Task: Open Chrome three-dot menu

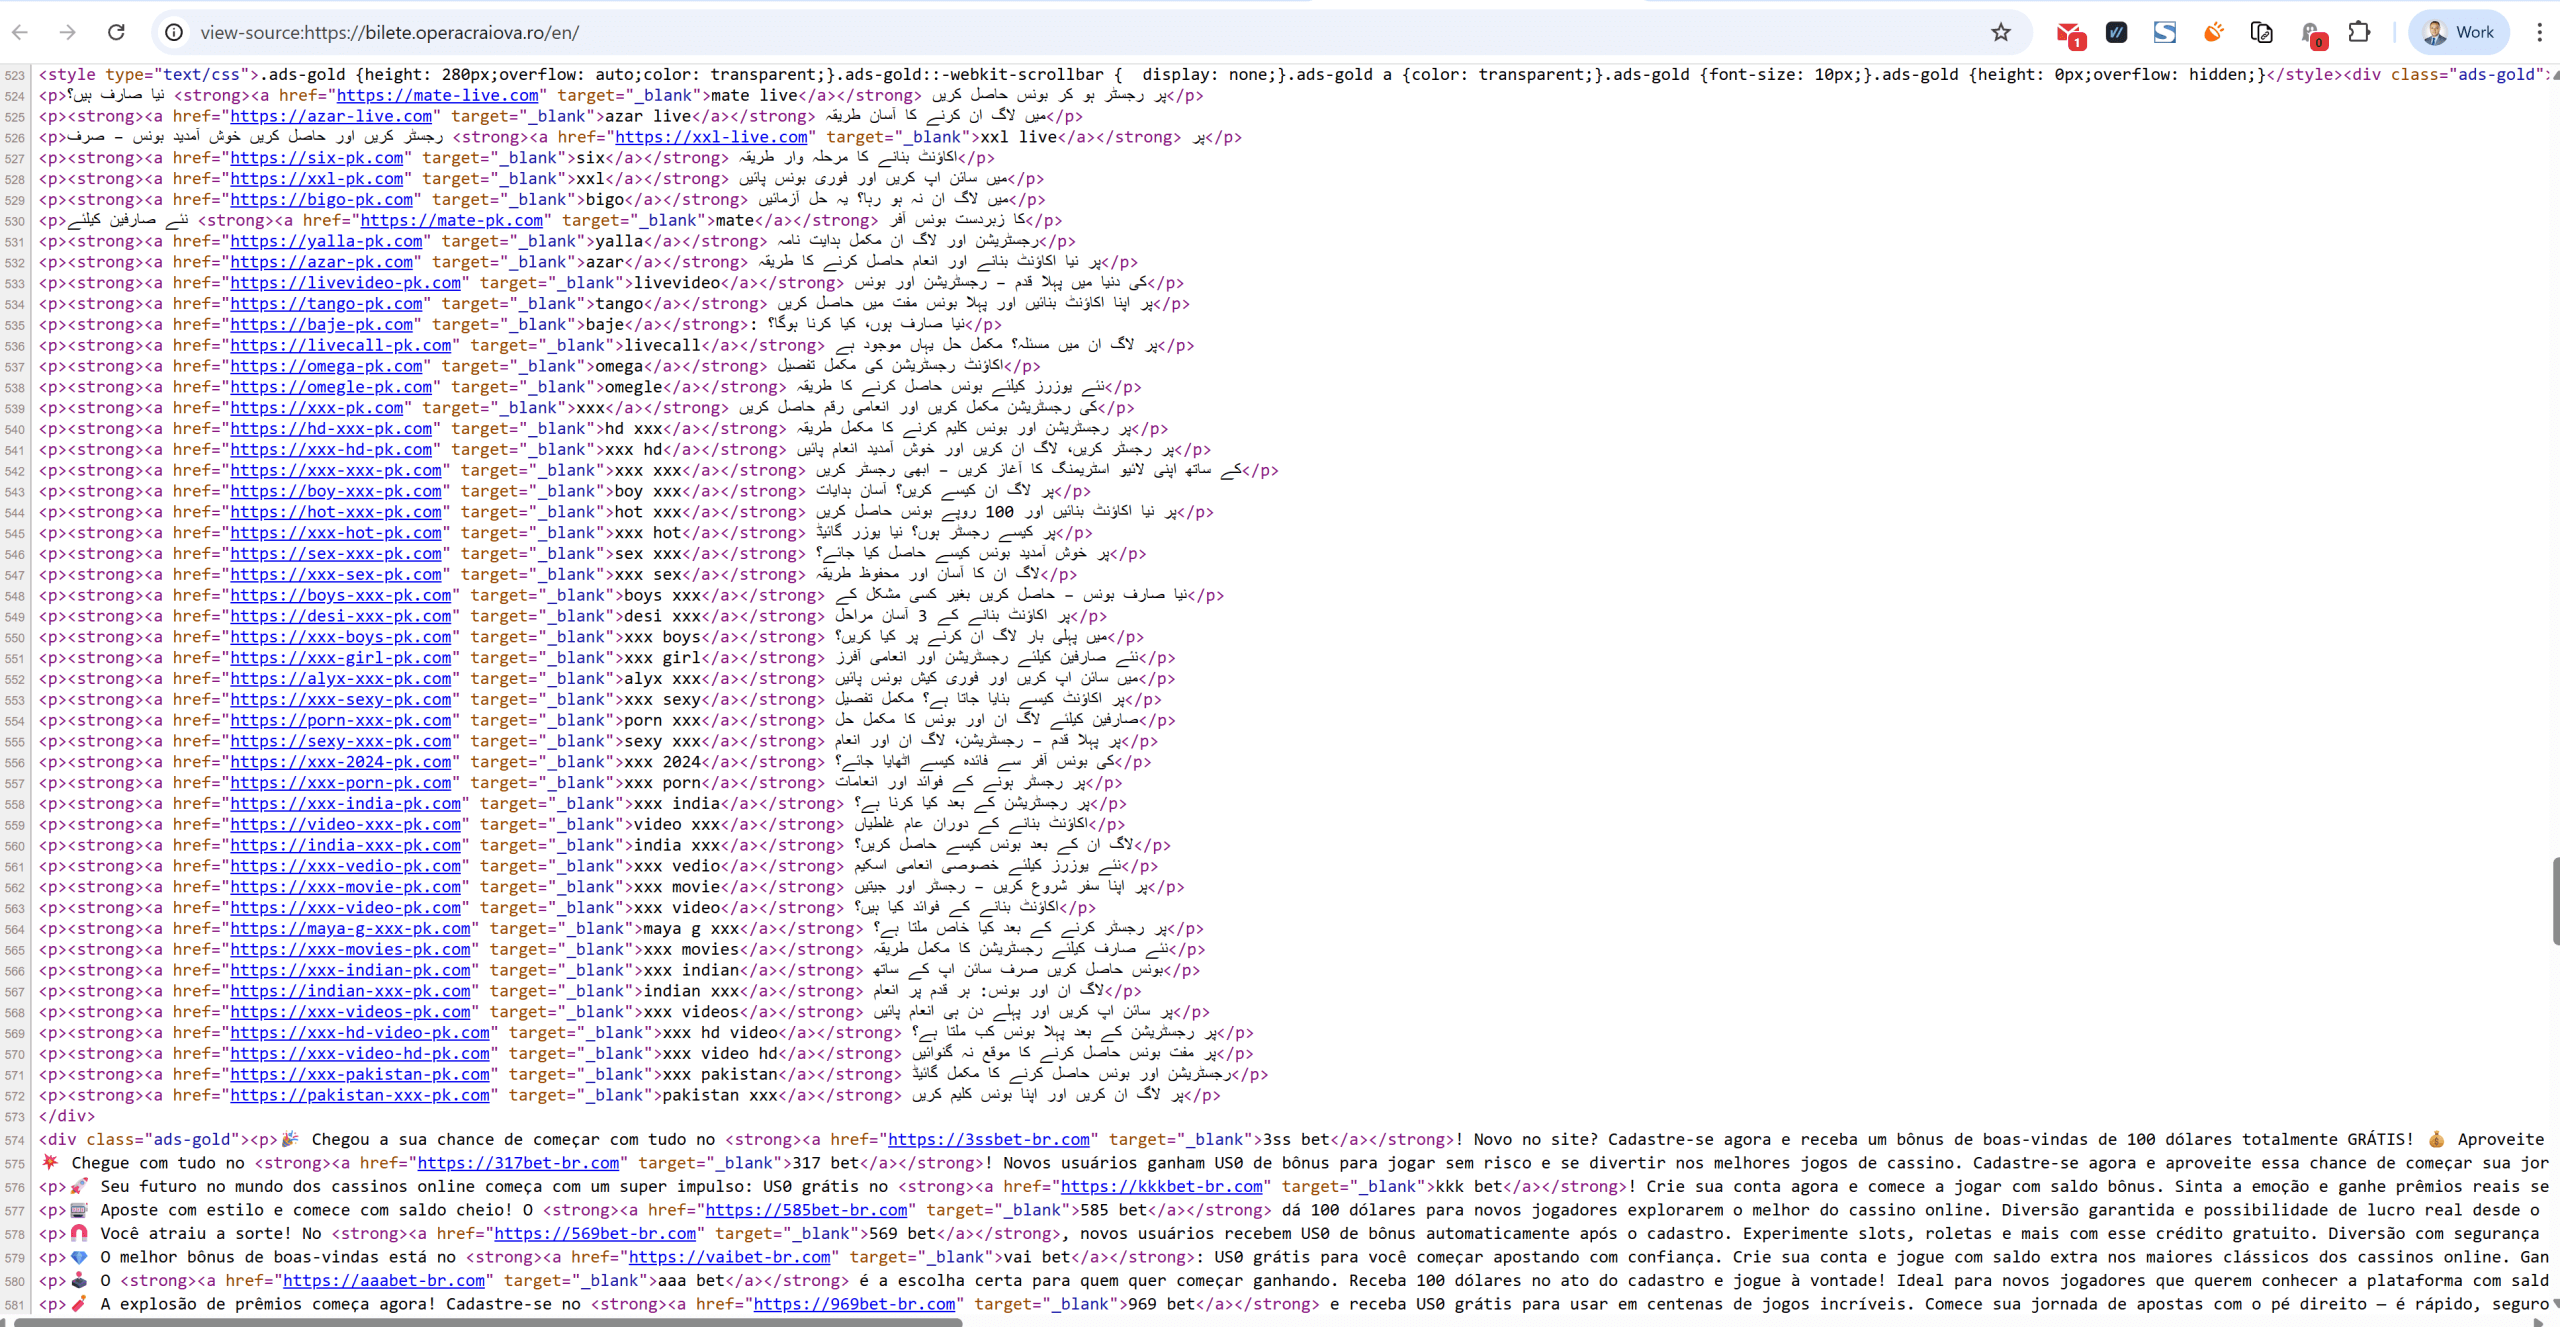Action: [2539, 32]
